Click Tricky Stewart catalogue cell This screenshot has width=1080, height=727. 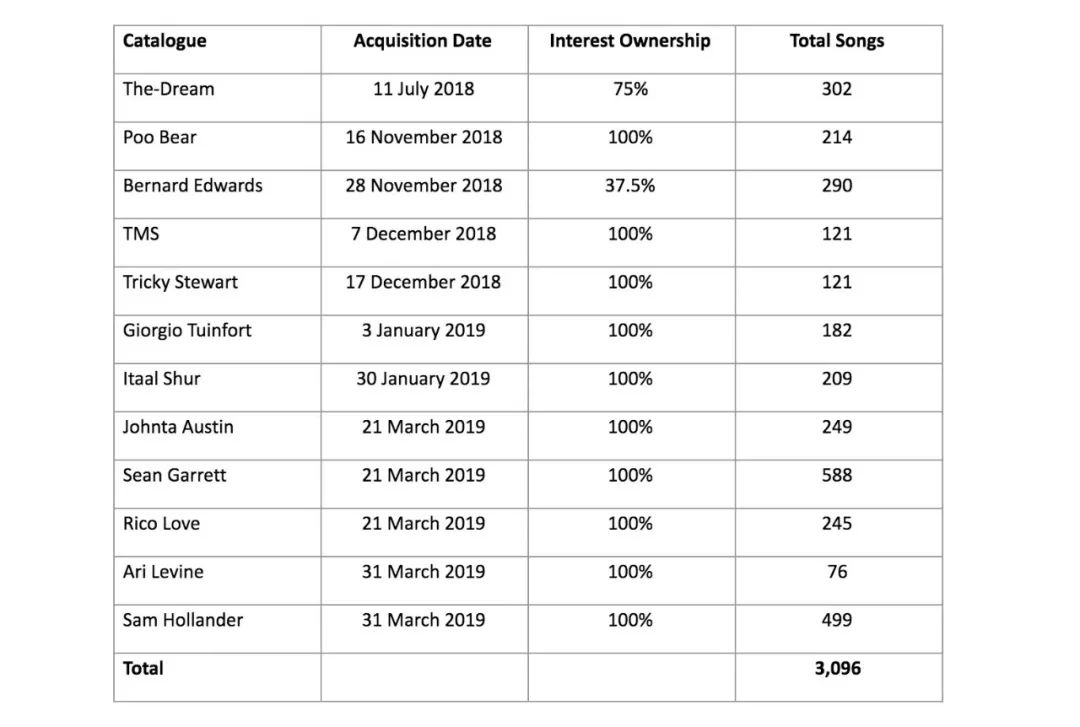point(217,291)
